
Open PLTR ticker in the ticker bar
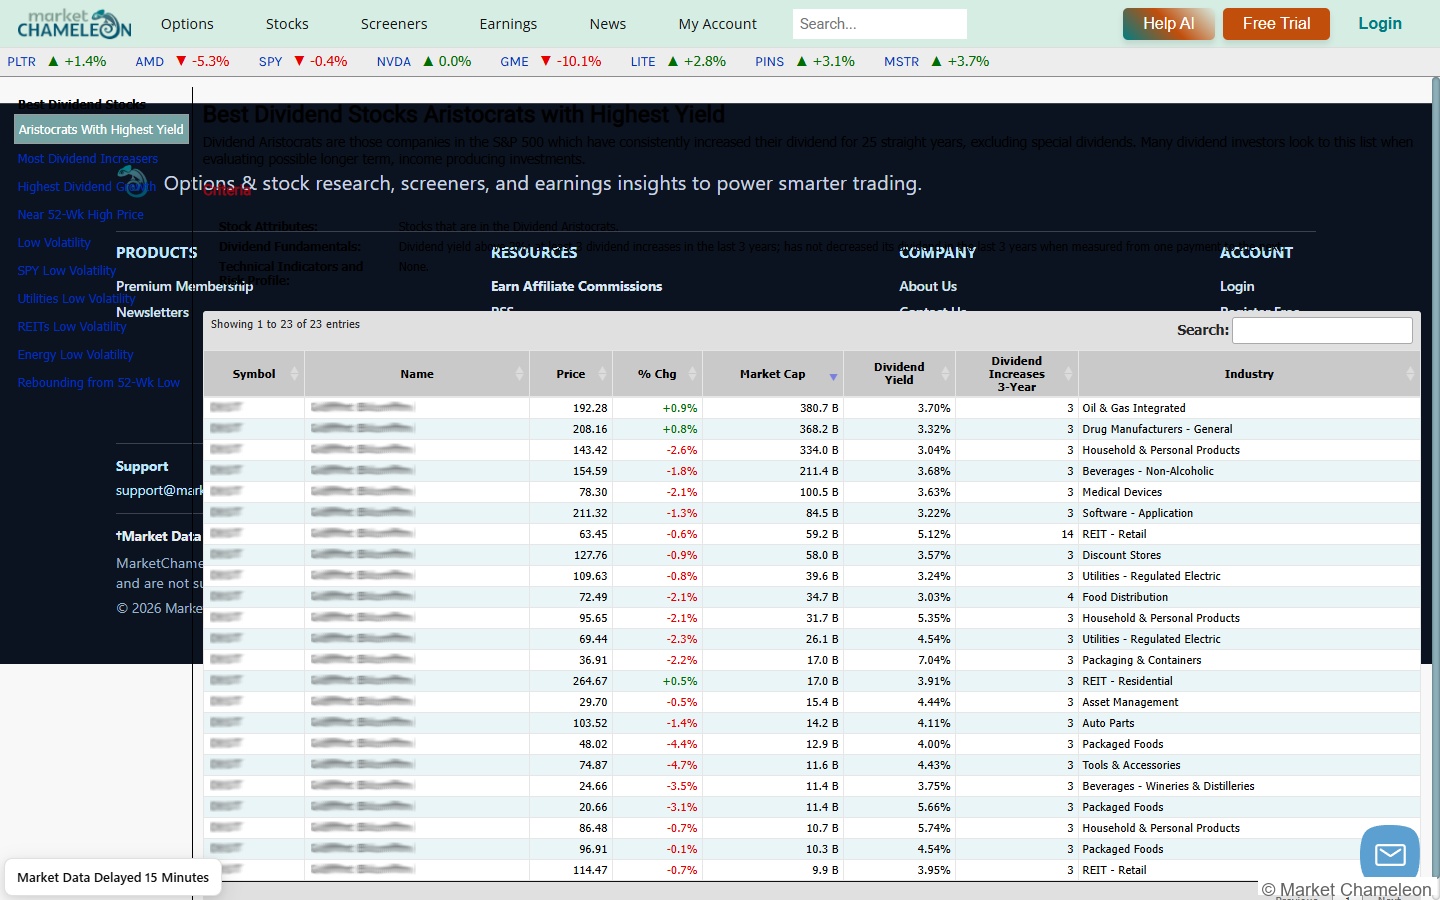point(21,62)
